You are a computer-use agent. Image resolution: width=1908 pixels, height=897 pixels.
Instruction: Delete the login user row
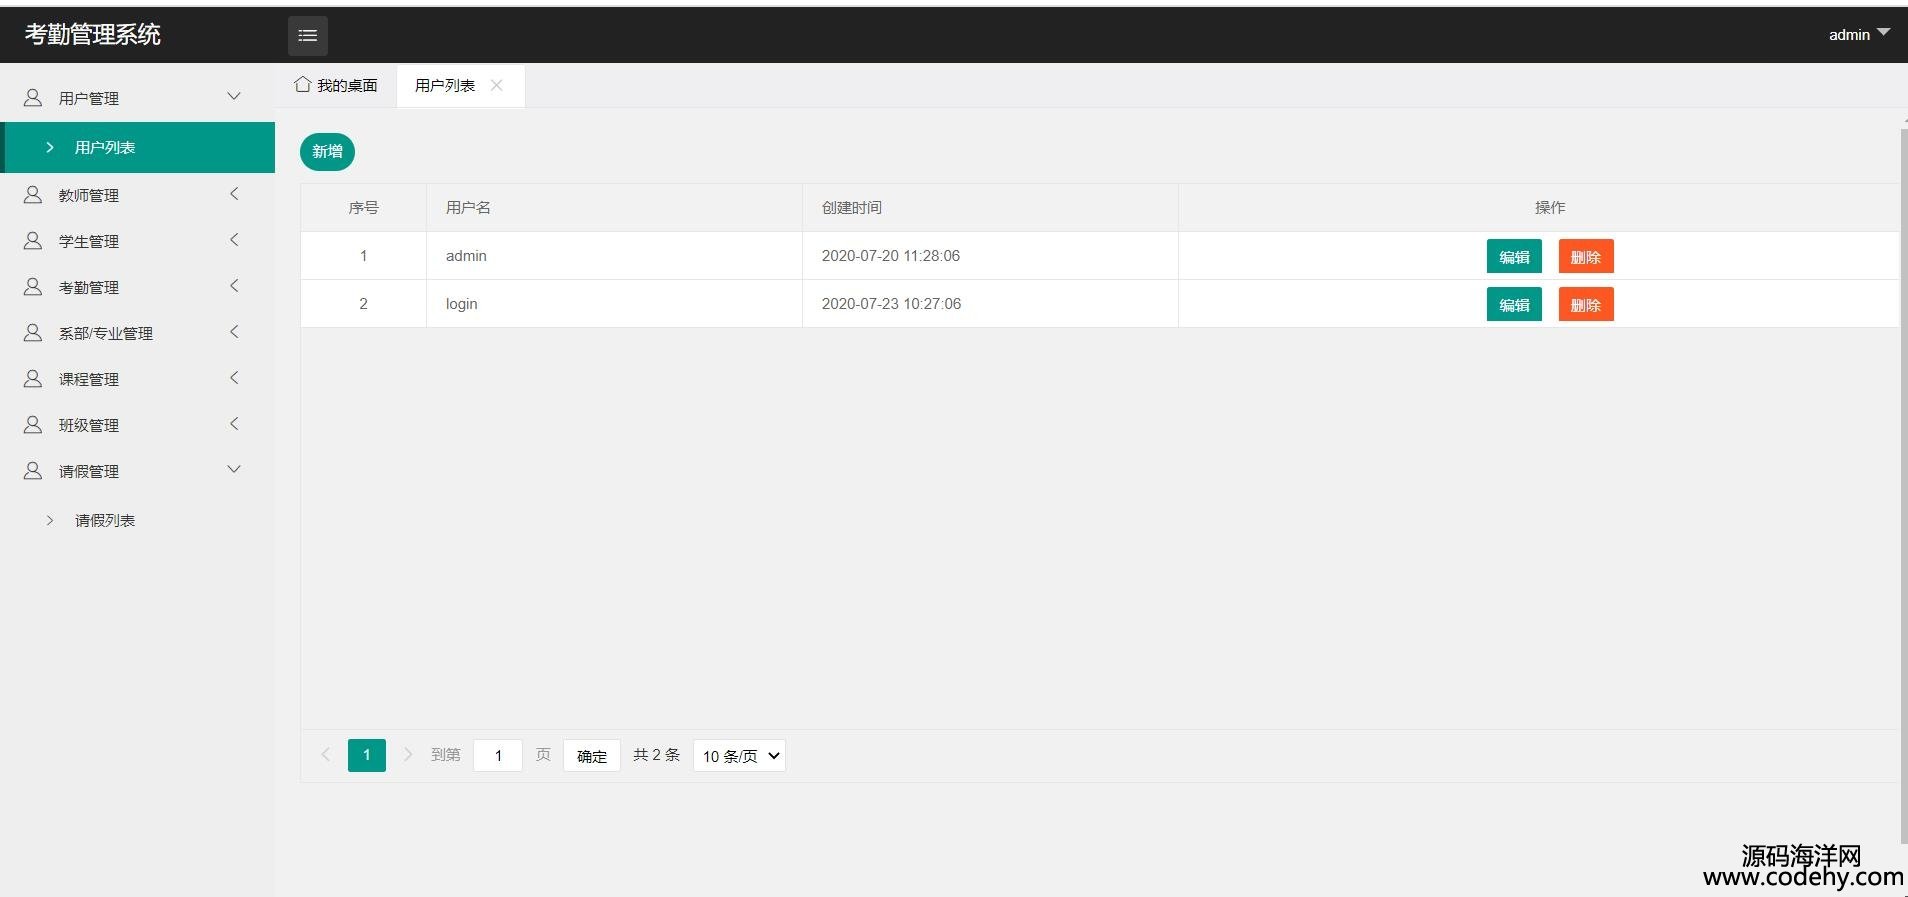click(x=1586, y=304)
